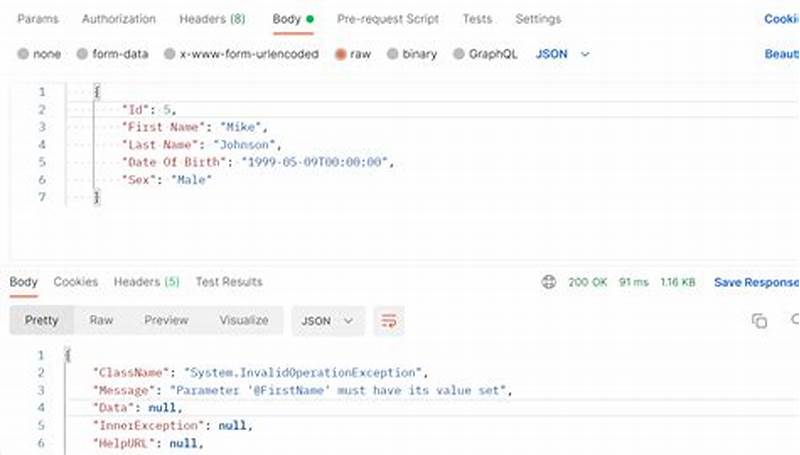Click the "Sex": "Male" line
Viewport: 800px width, 455px height.
click(166, 180)
